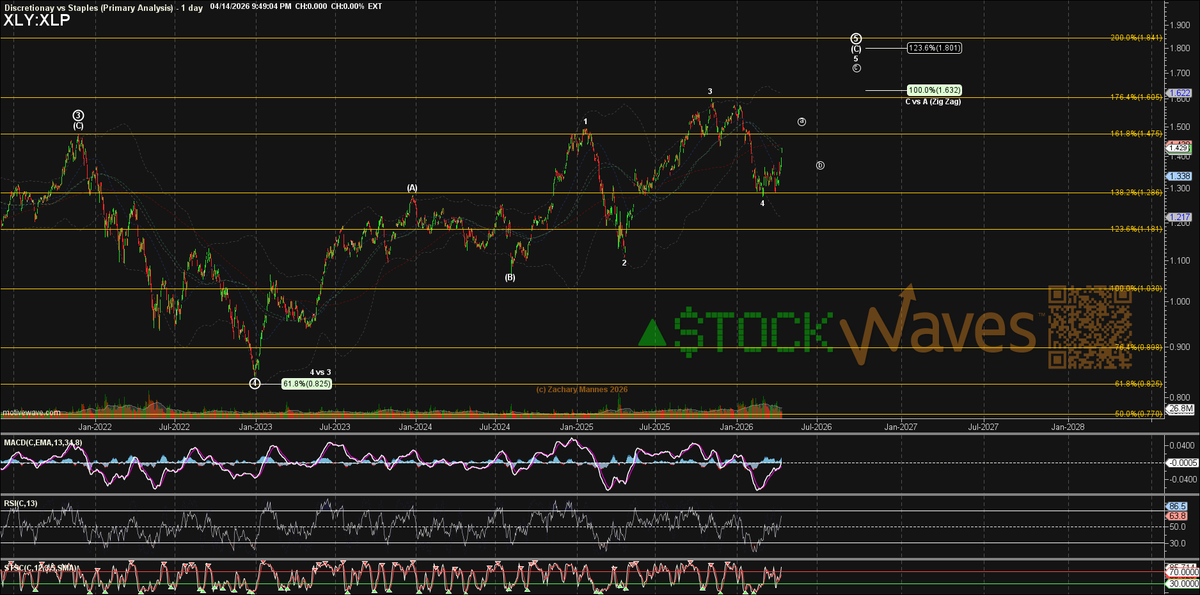Image resolution: width=1200 pixels, height=595 pixels.
Task: Select the circled 3 wave label at the 2021 peak
Action: tap(78, 115)
